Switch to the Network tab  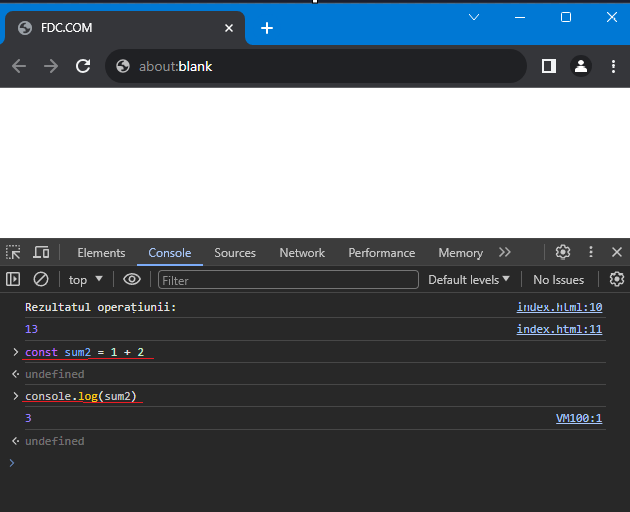pyautogui.click(x=302, y=253)
